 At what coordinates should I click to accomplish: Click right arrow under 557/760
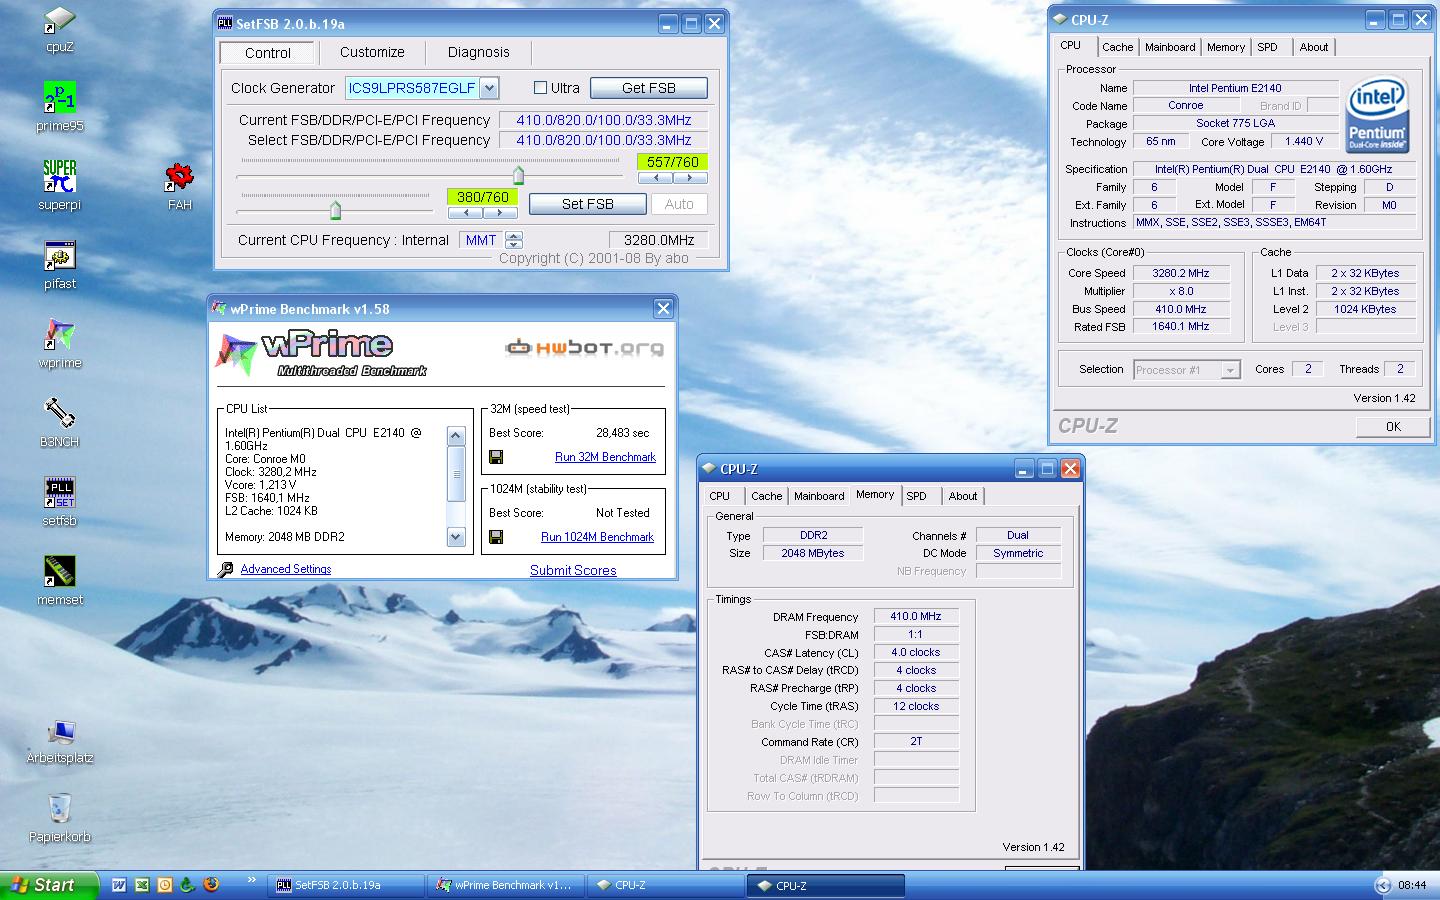pos(690,177)
